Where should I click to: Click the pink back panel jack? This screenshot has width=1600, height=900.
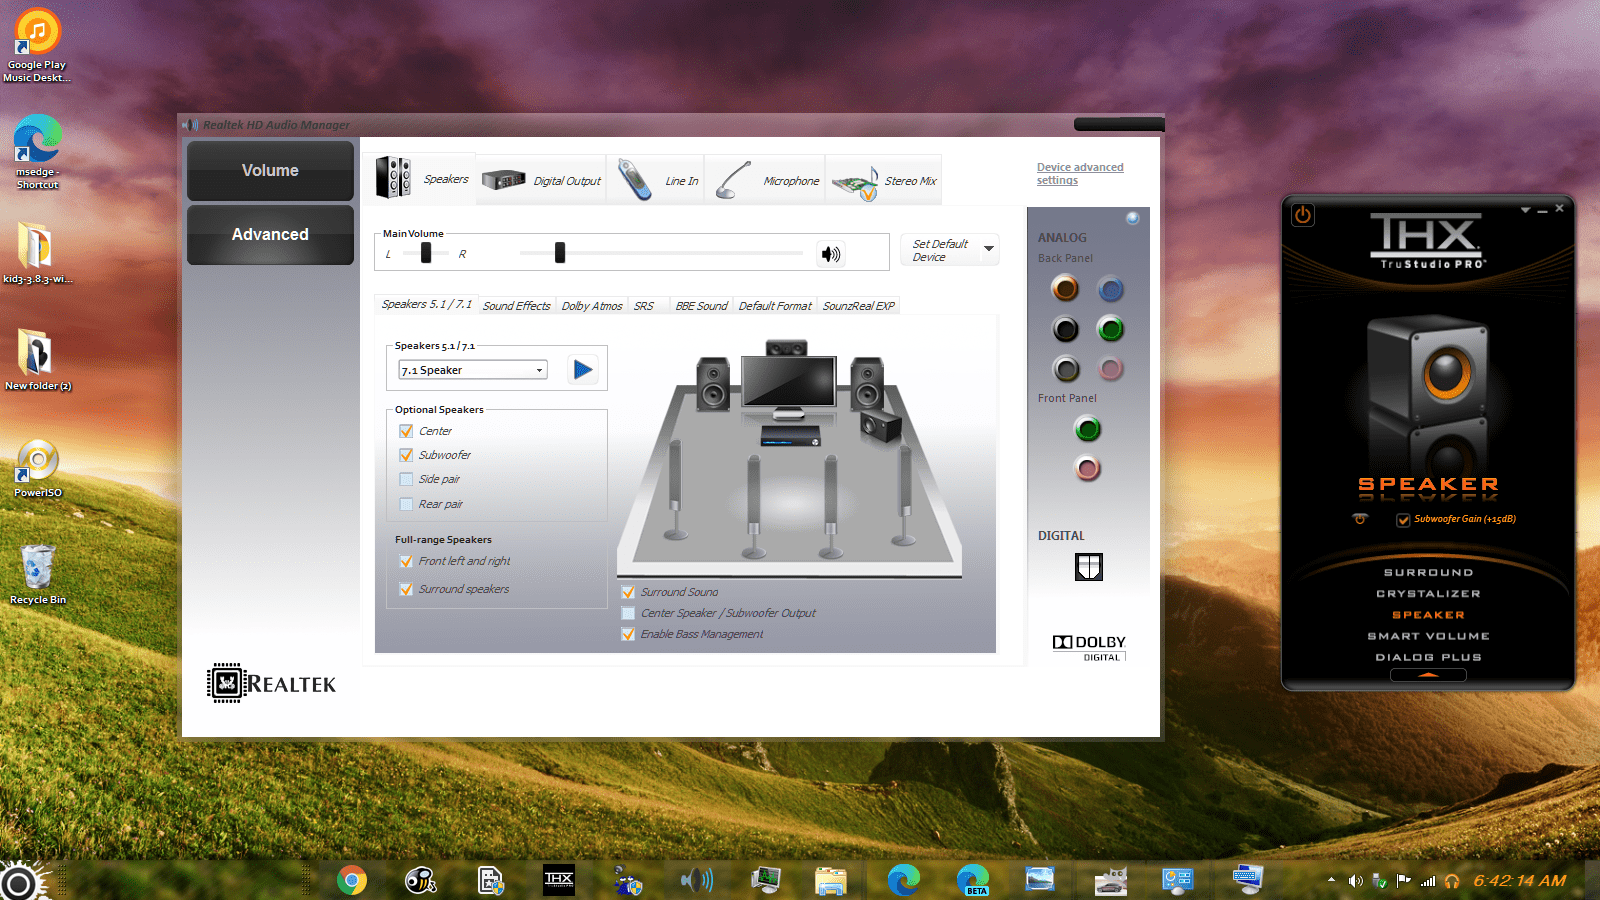pyautogui.click(x=1111, y=369)
